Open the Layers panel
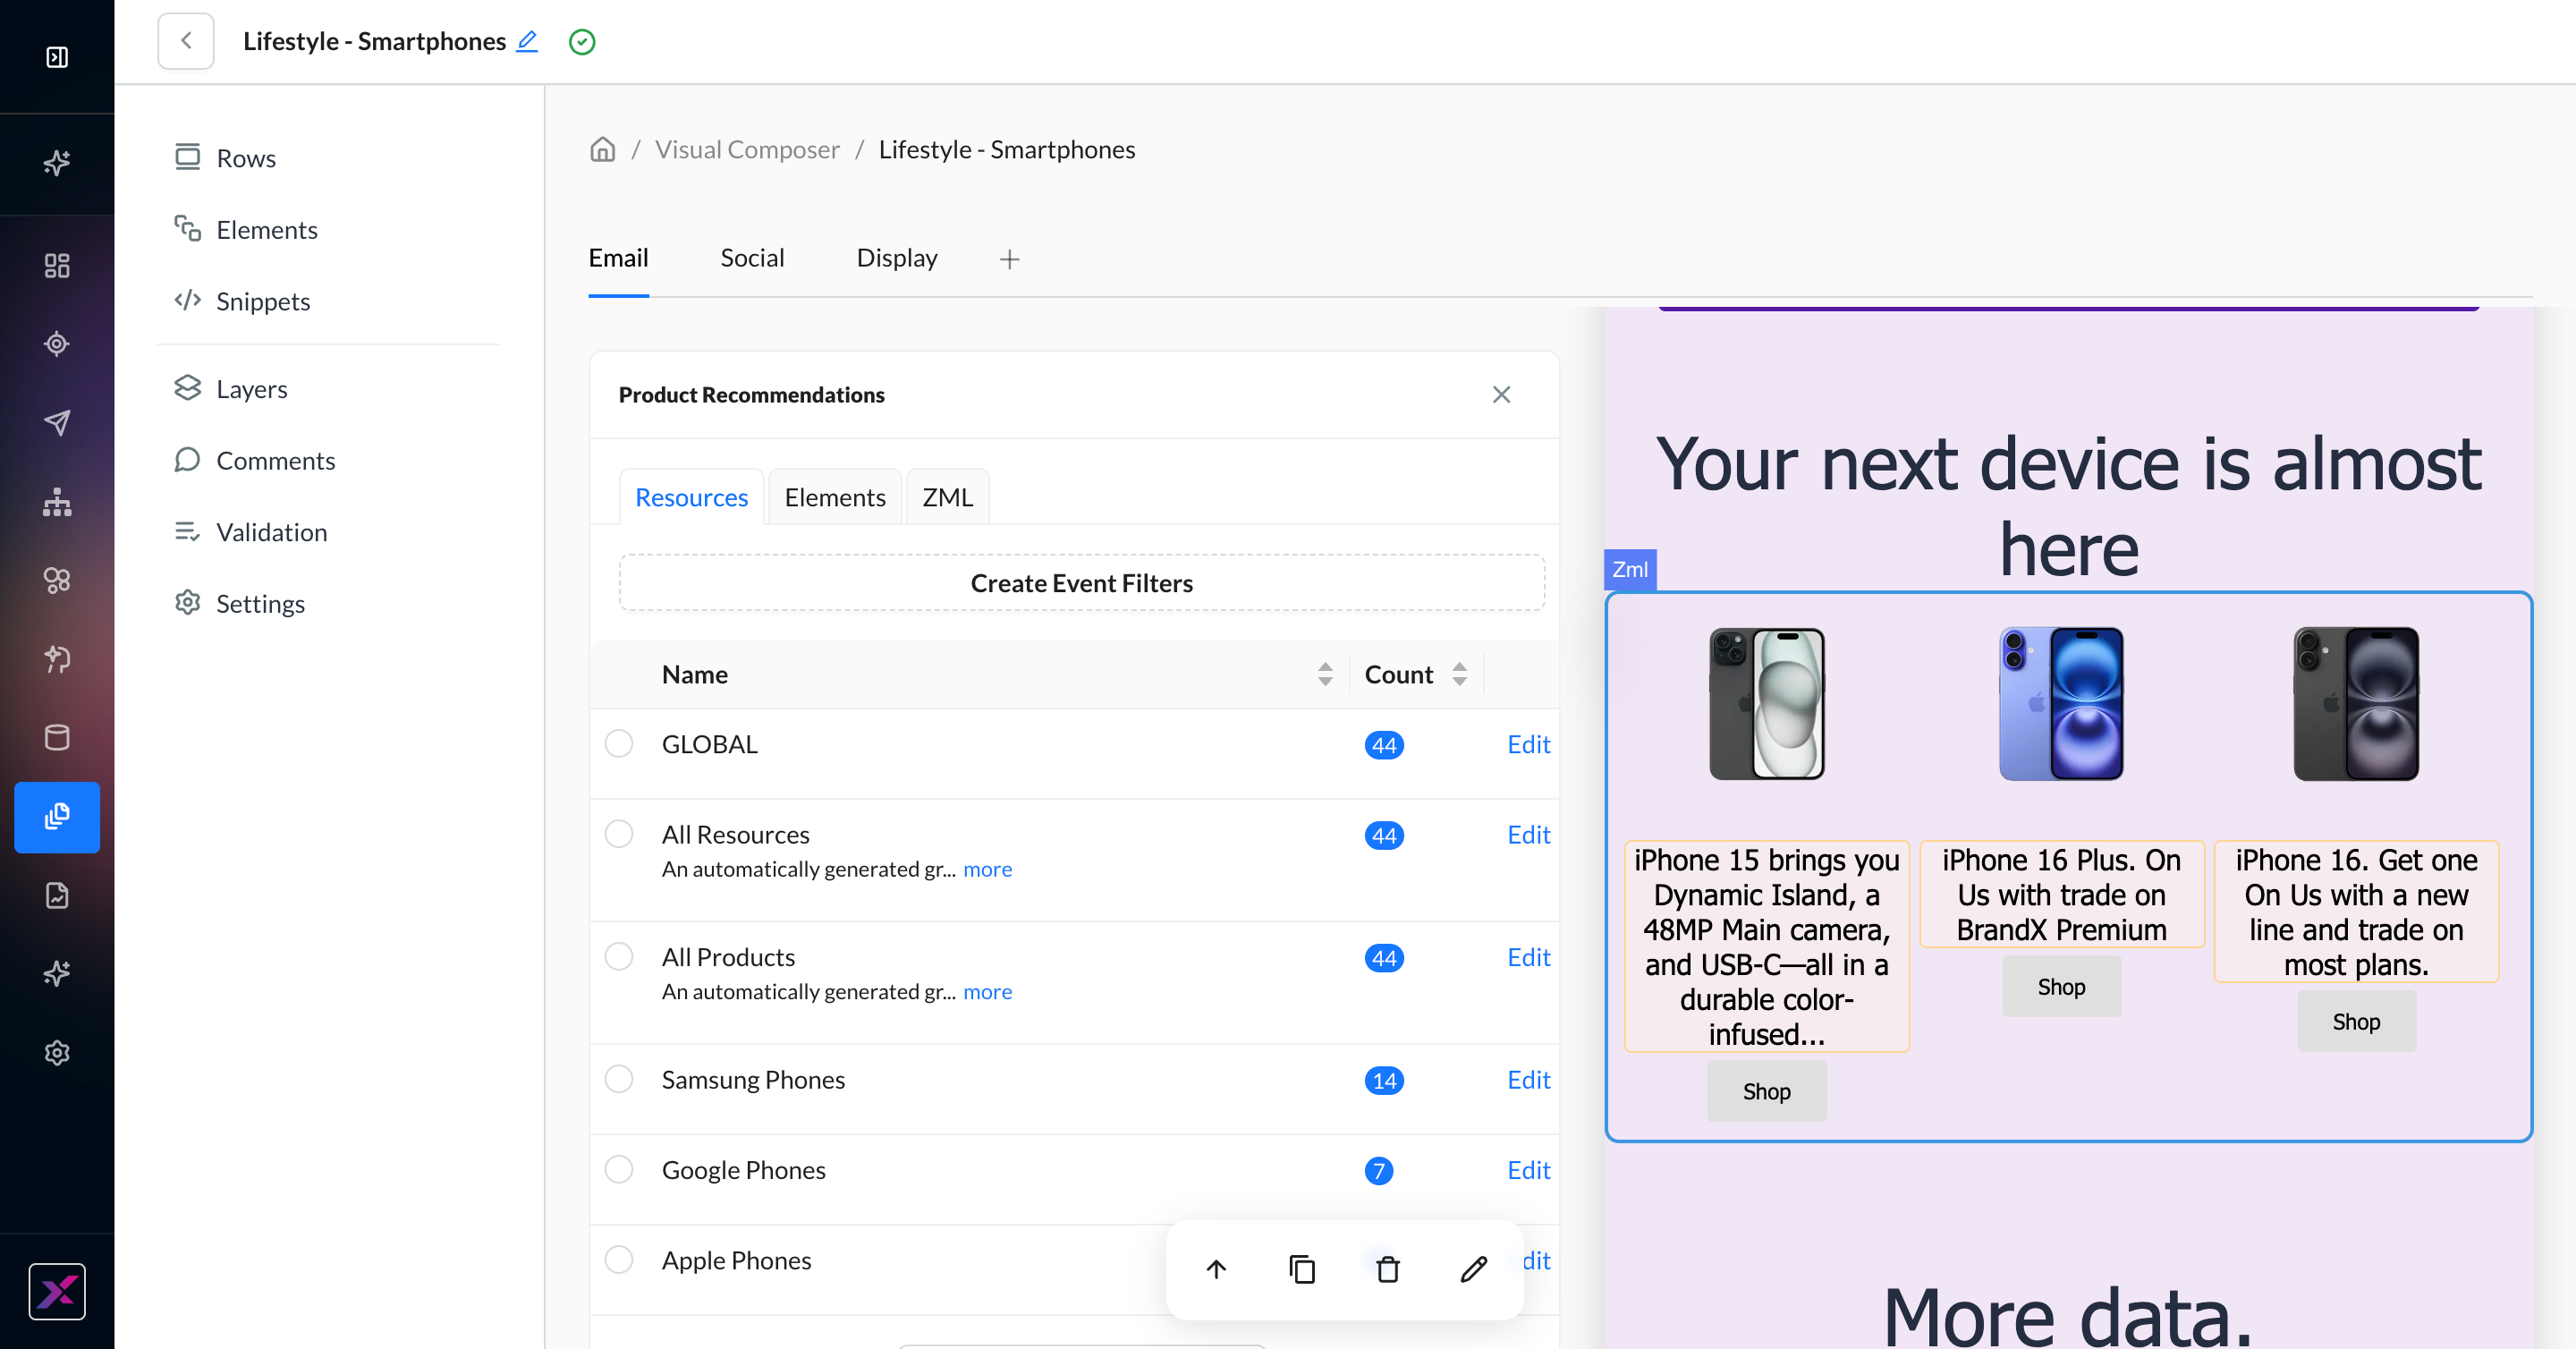The width and height of the screenshot is (2576, 1349). 231,389
